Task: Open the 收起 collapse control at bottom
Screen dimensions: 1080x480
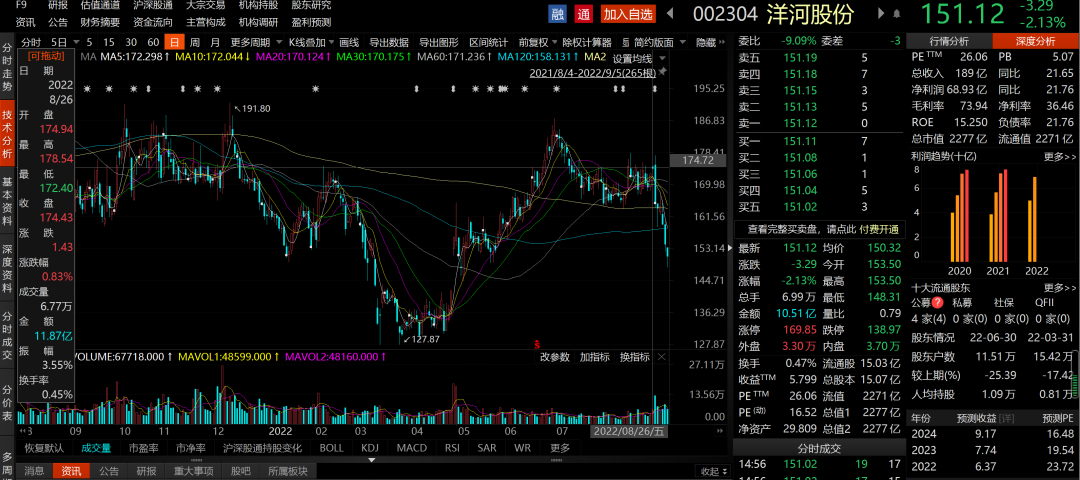Action: point(712,471)
